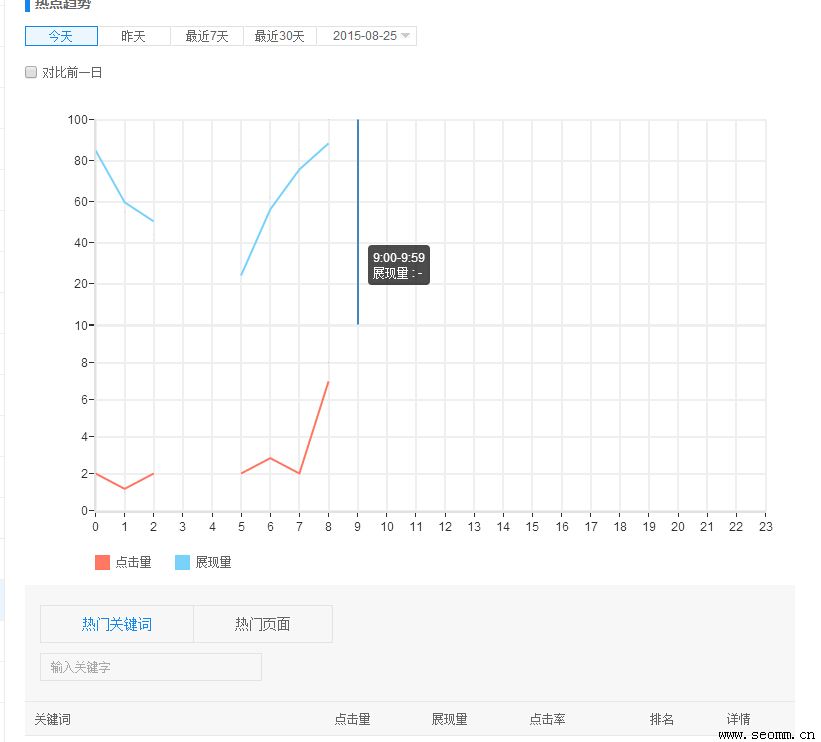Sort by the 点击量 table column header

coord(352,719)
